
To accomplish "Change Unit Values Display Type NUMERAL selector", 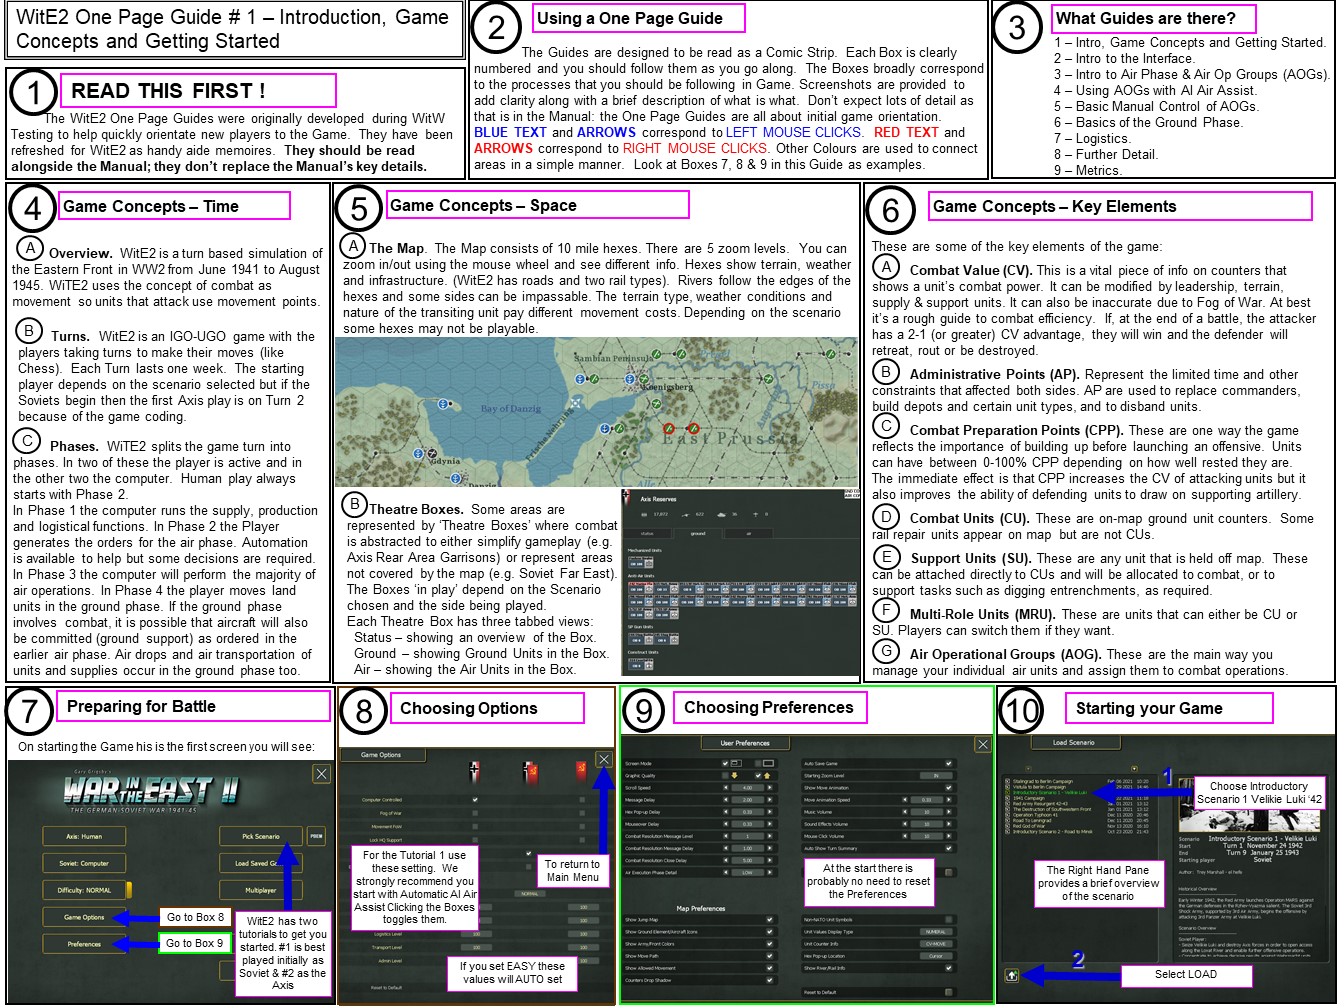I will point(936,931).
